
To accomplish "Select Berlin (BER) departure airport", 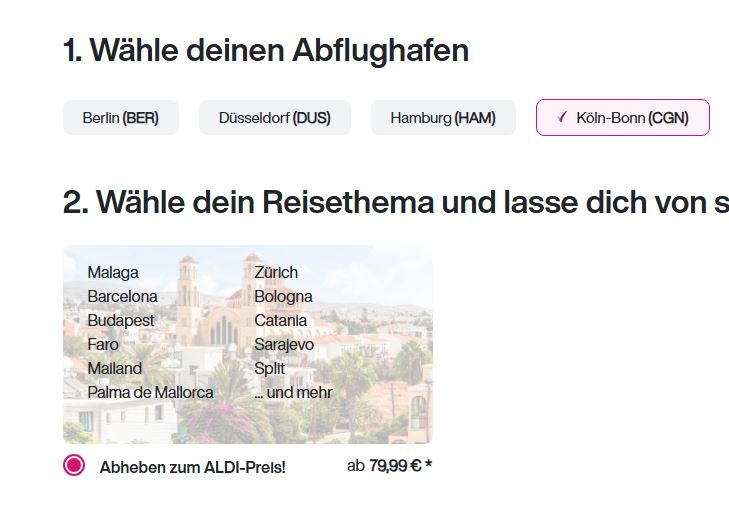I will (x=121, y=118).
